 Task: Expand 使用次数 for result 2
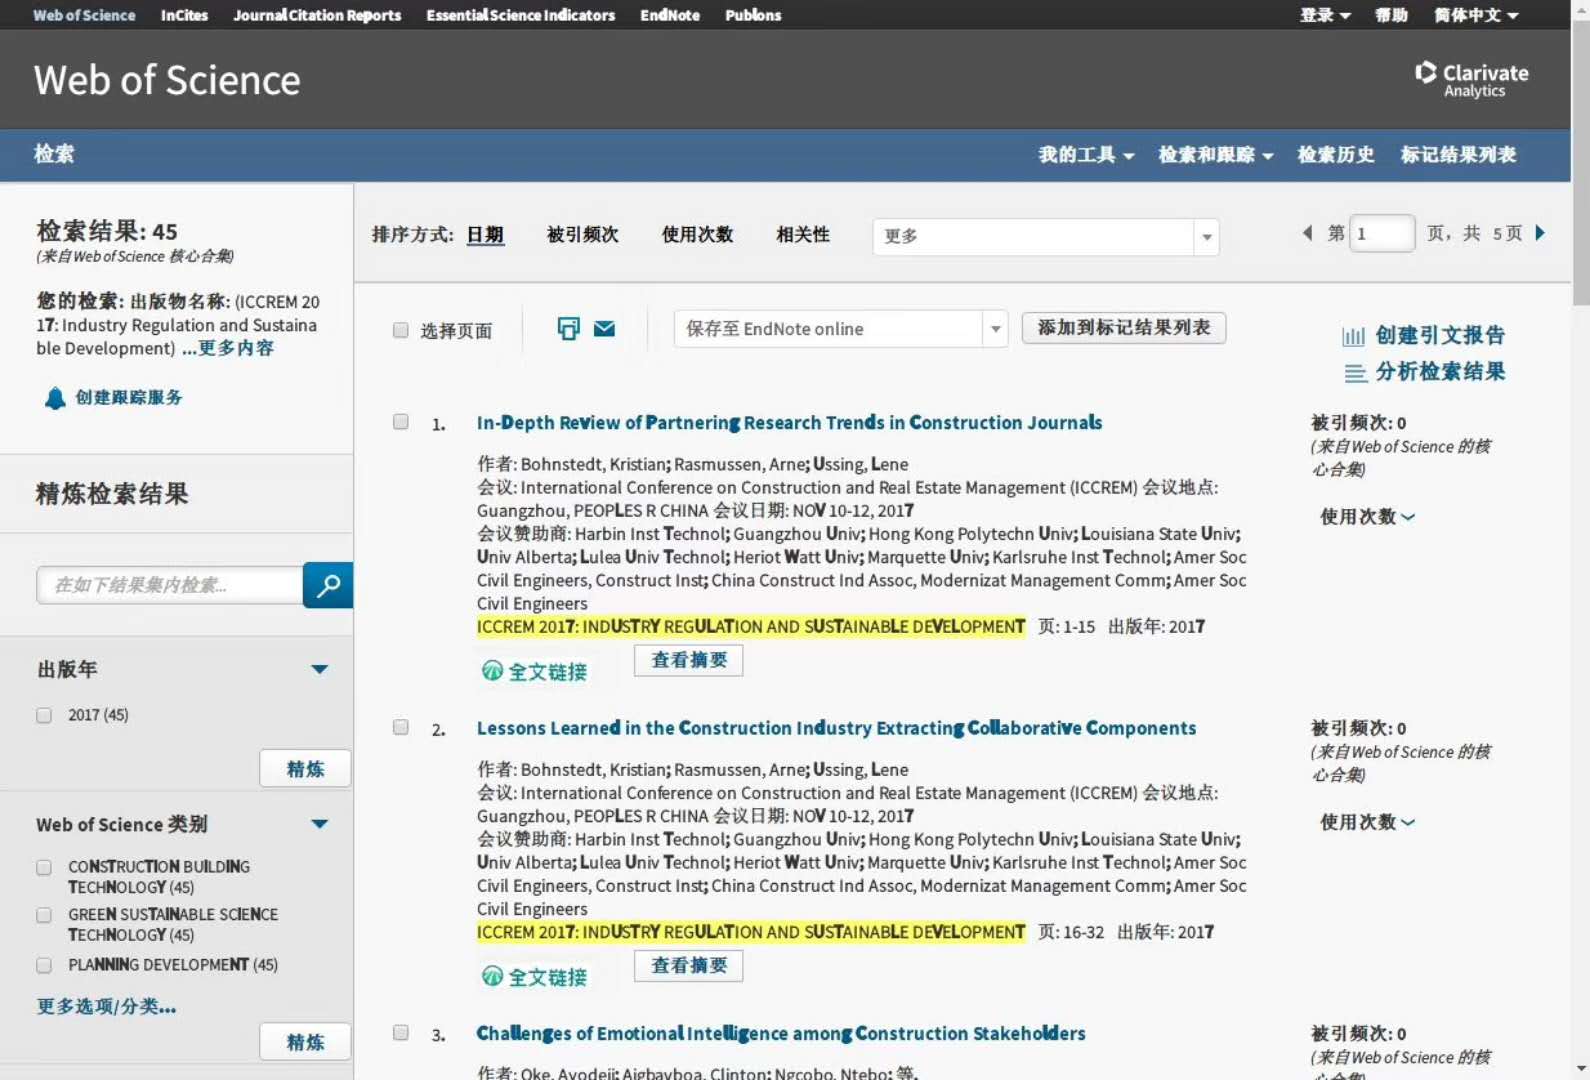click(x=1367, y=821)
